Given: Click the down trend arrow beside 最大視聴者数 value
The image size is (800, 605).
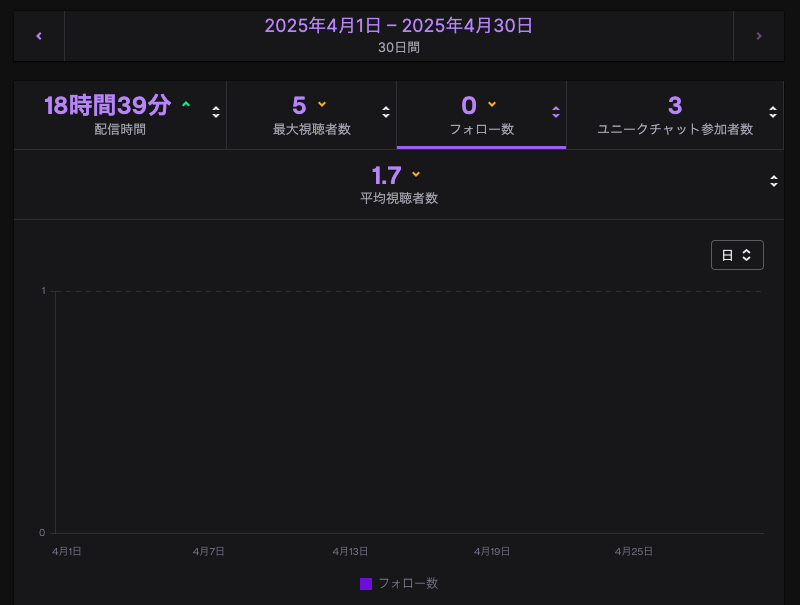Looking at the screenshot, I should click(322, 104).
